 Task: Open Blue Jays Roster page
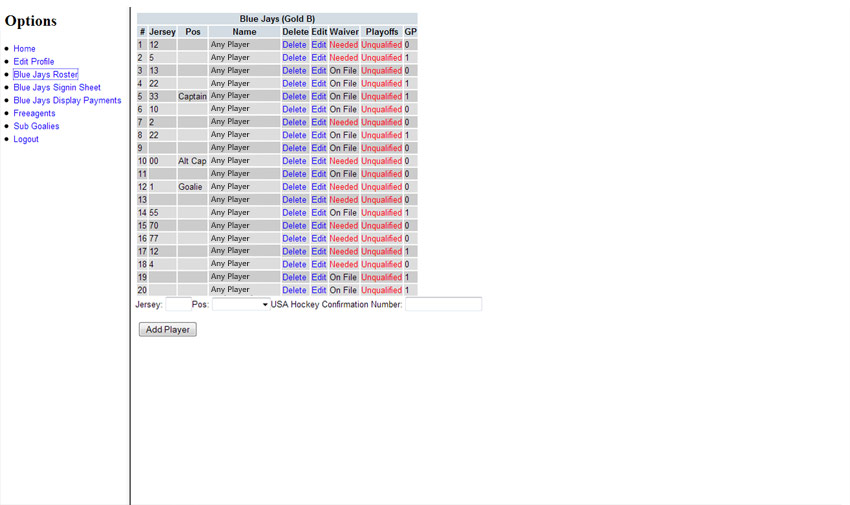click(46, 74)
